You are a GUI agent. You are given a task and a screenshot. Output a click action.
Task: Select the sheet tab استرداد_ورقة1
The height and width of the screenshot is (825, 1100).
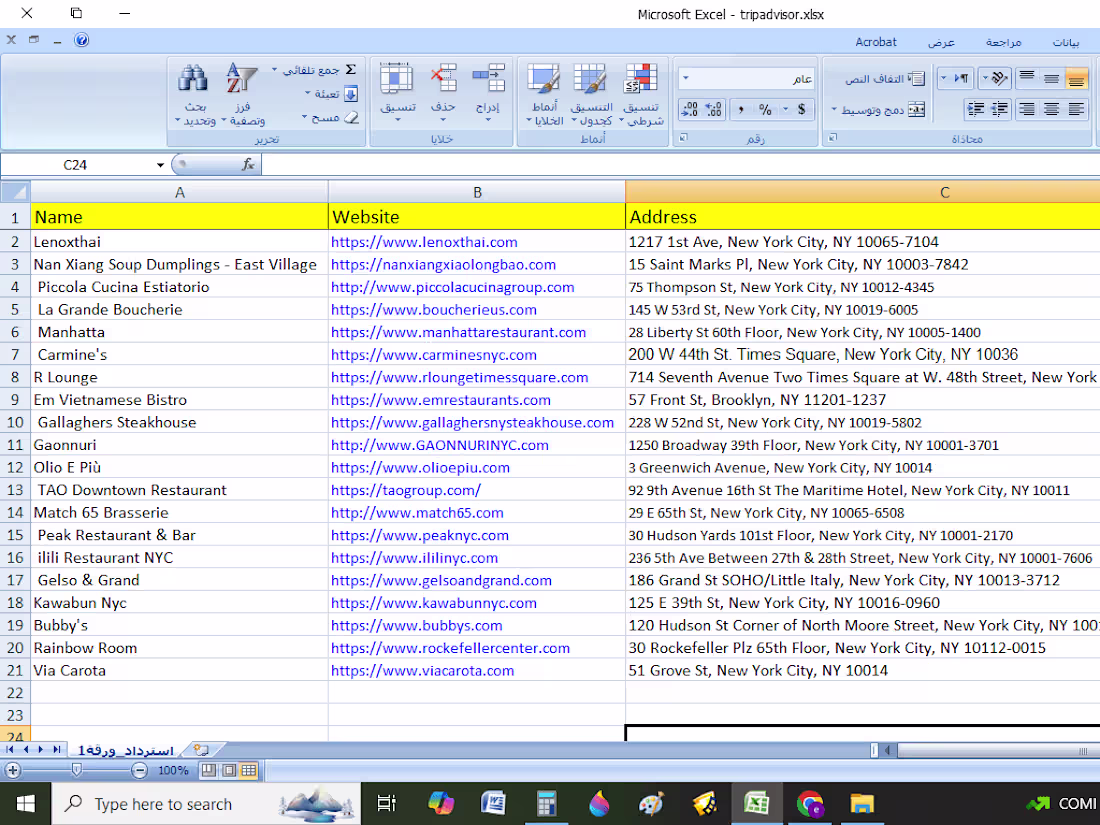tap(125, 750)
